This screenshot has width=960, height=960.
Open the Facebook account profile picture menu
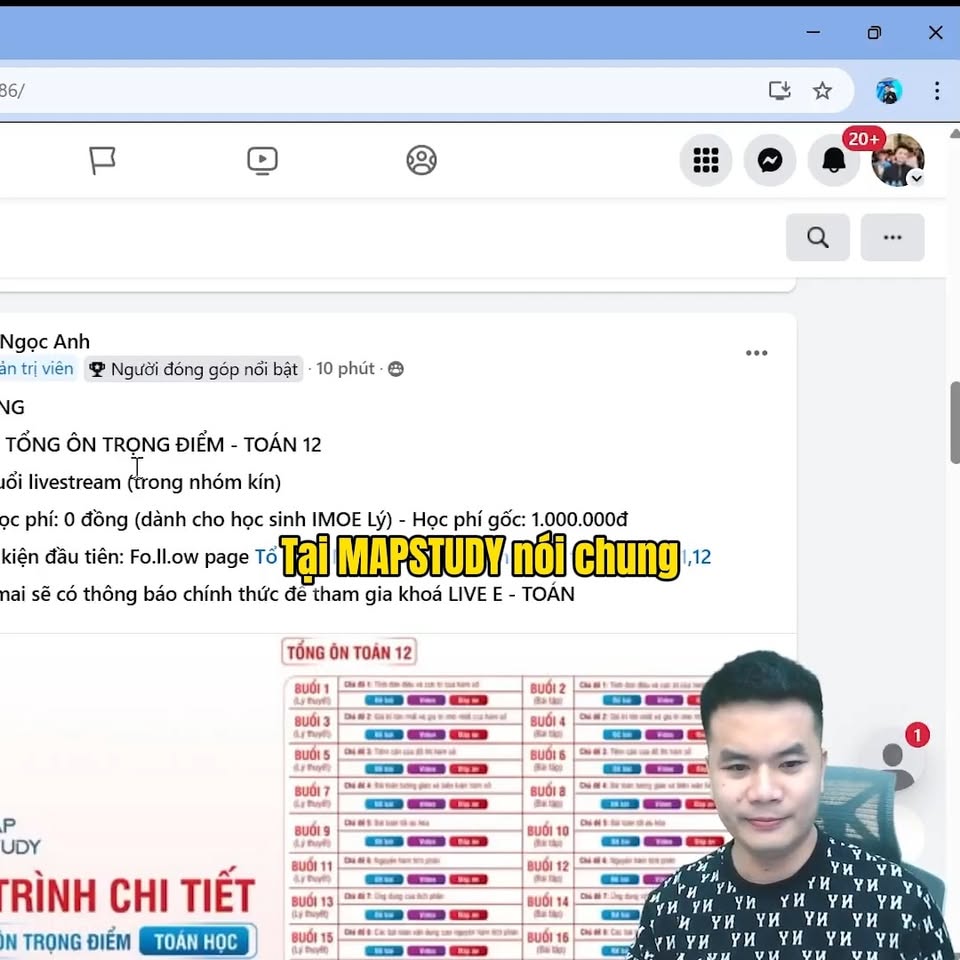(898, 160)
